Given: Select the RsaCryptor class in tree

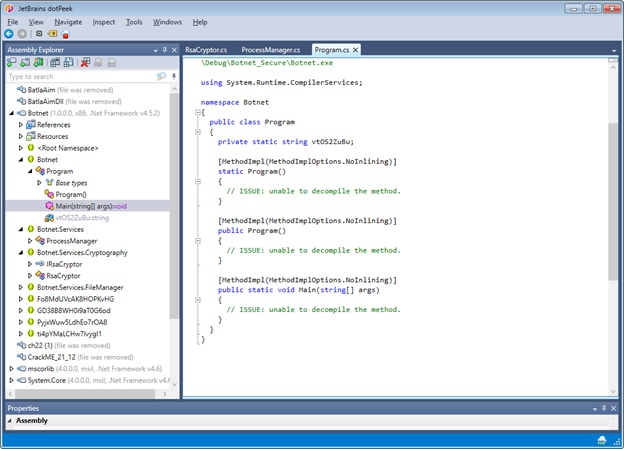Looking at the screenshot, I should point(63,275).
